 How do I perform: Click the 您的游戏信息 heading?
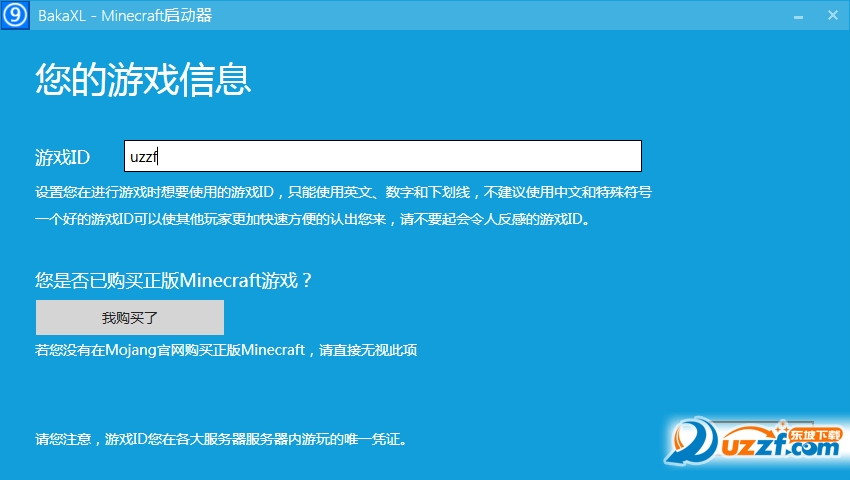click(143, 80)
